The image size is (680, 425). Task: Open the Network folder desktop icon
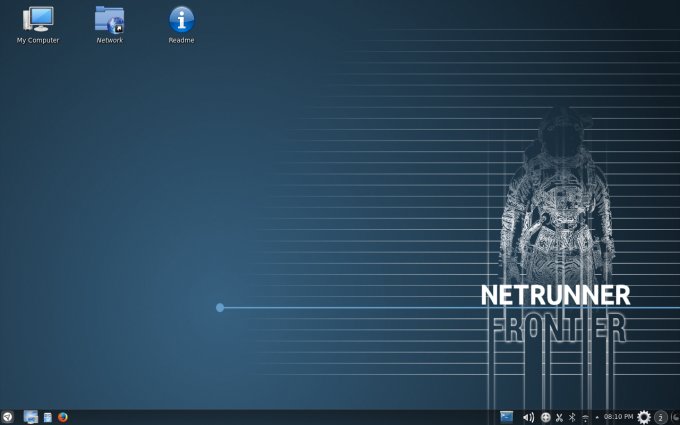point(110,19)
